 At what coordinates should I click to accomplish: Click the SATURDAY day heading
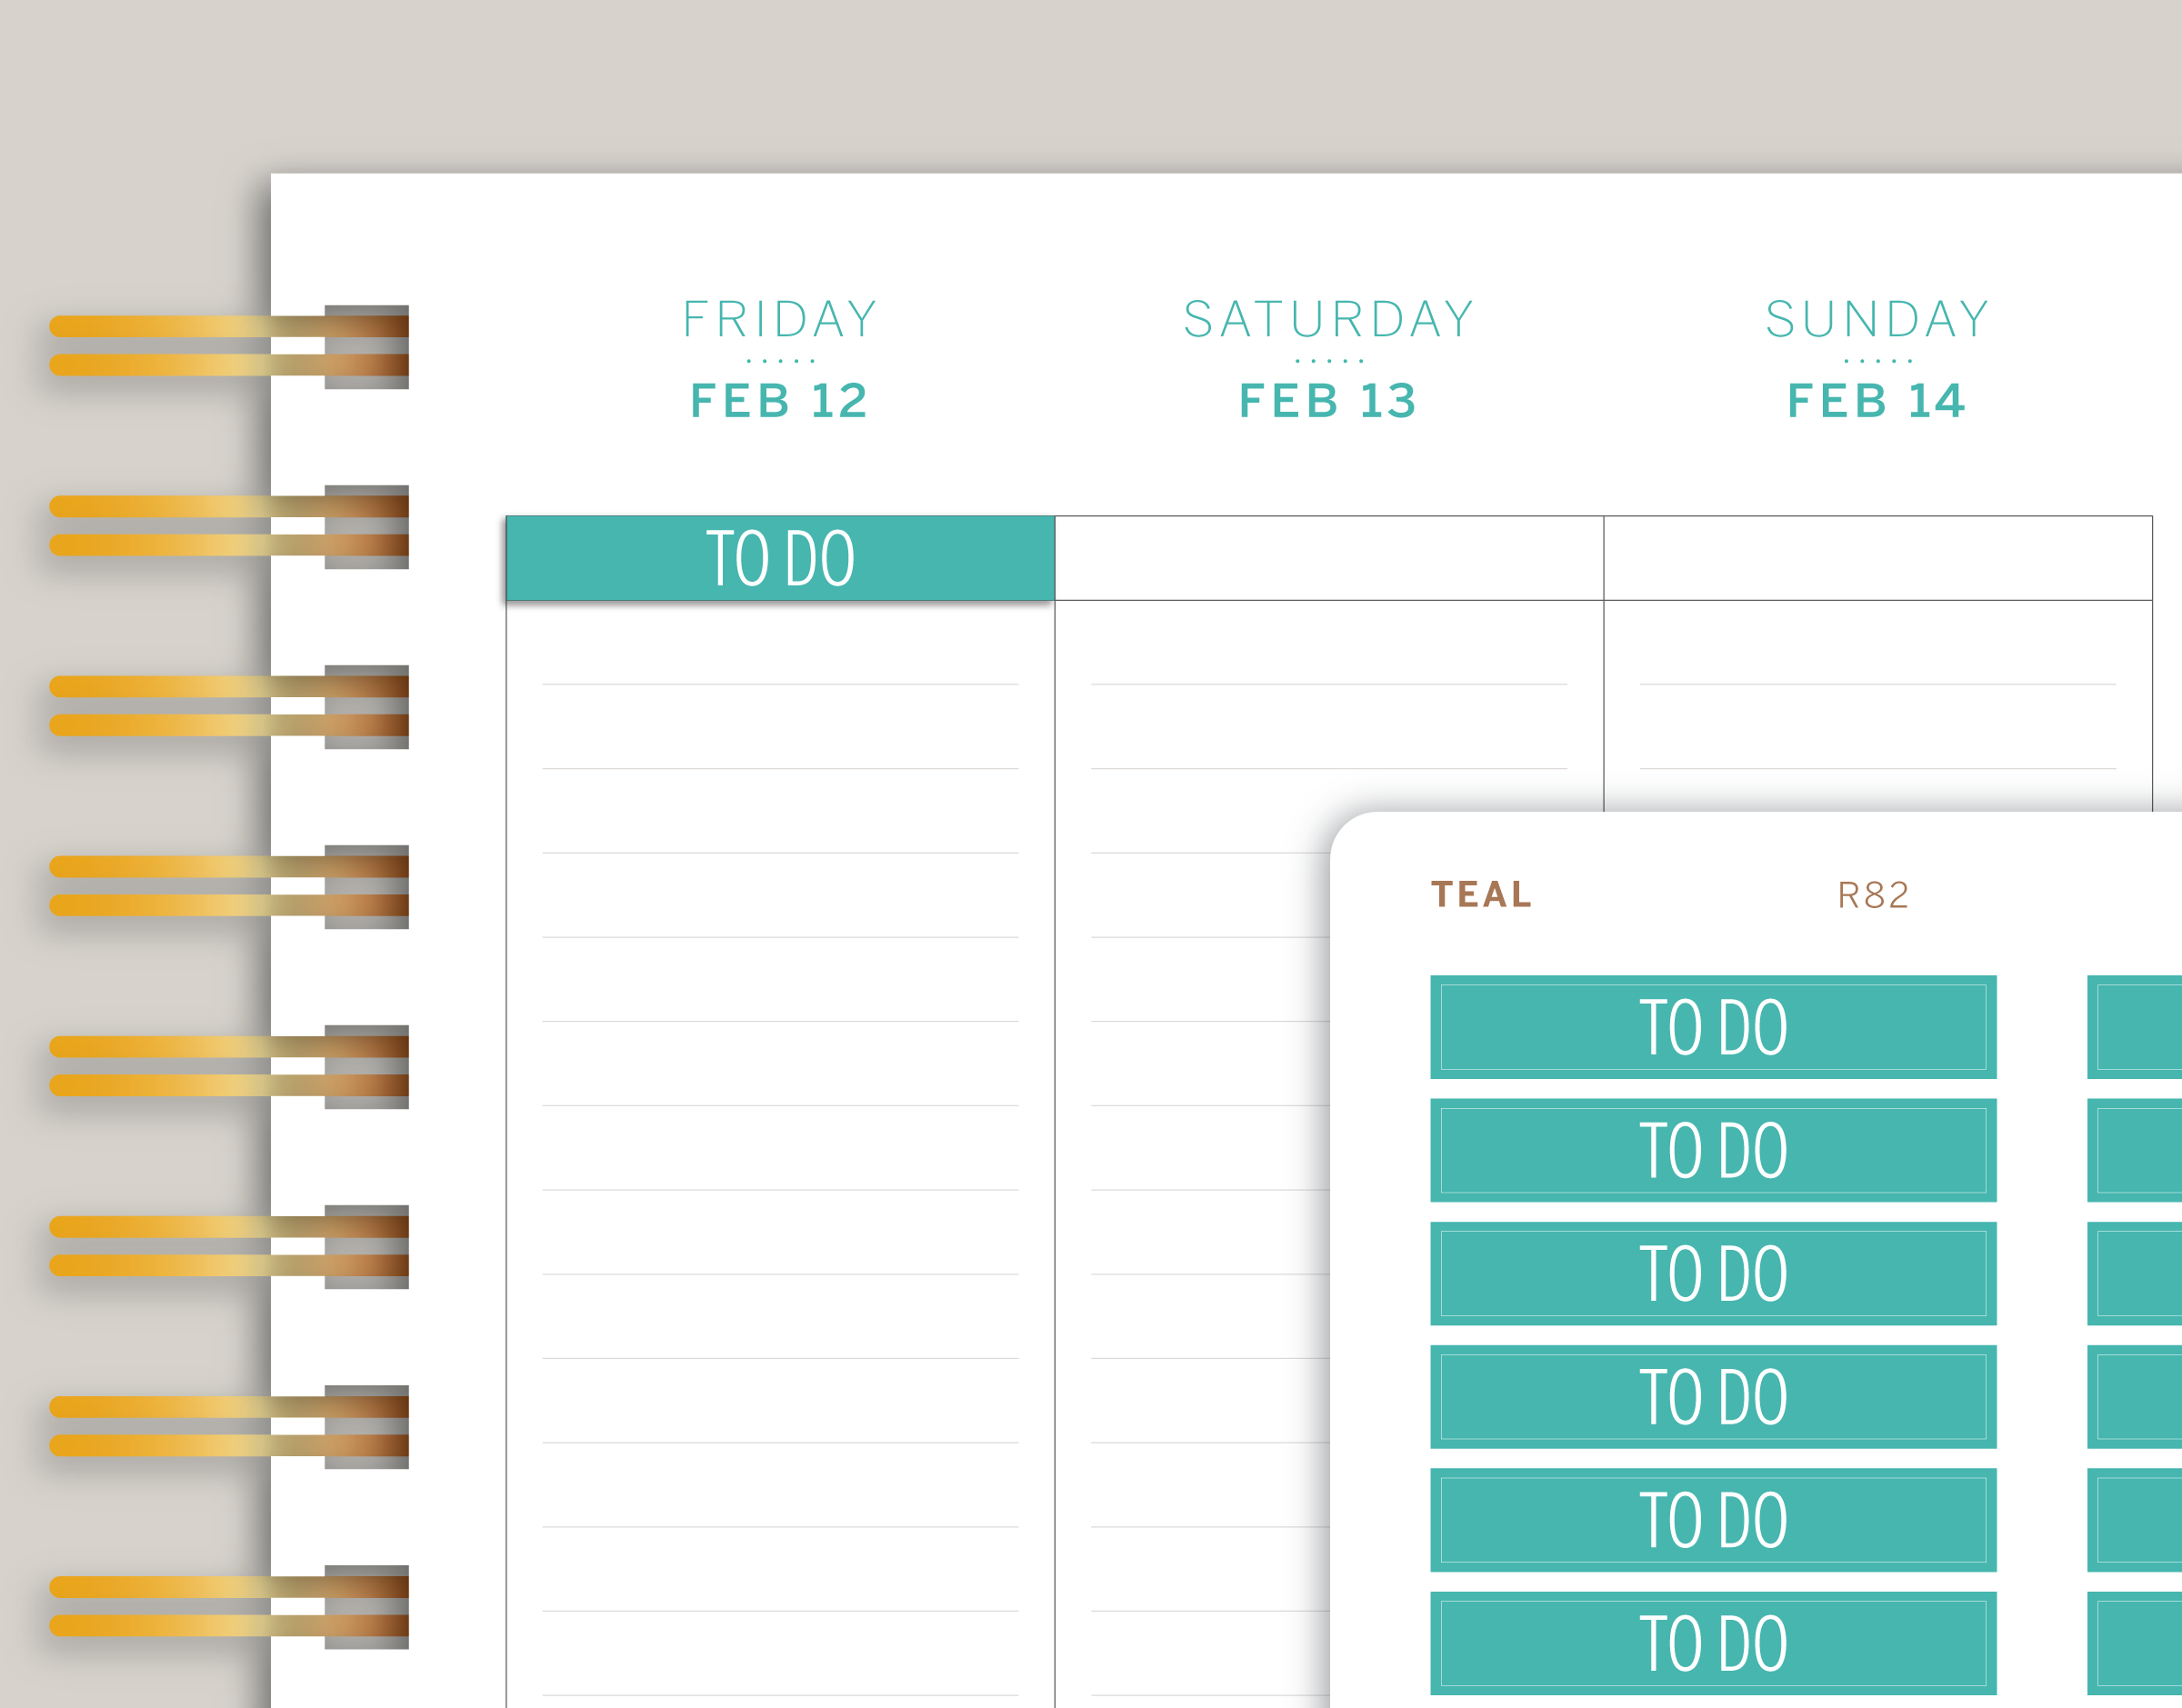click(x=1329, y=320)
